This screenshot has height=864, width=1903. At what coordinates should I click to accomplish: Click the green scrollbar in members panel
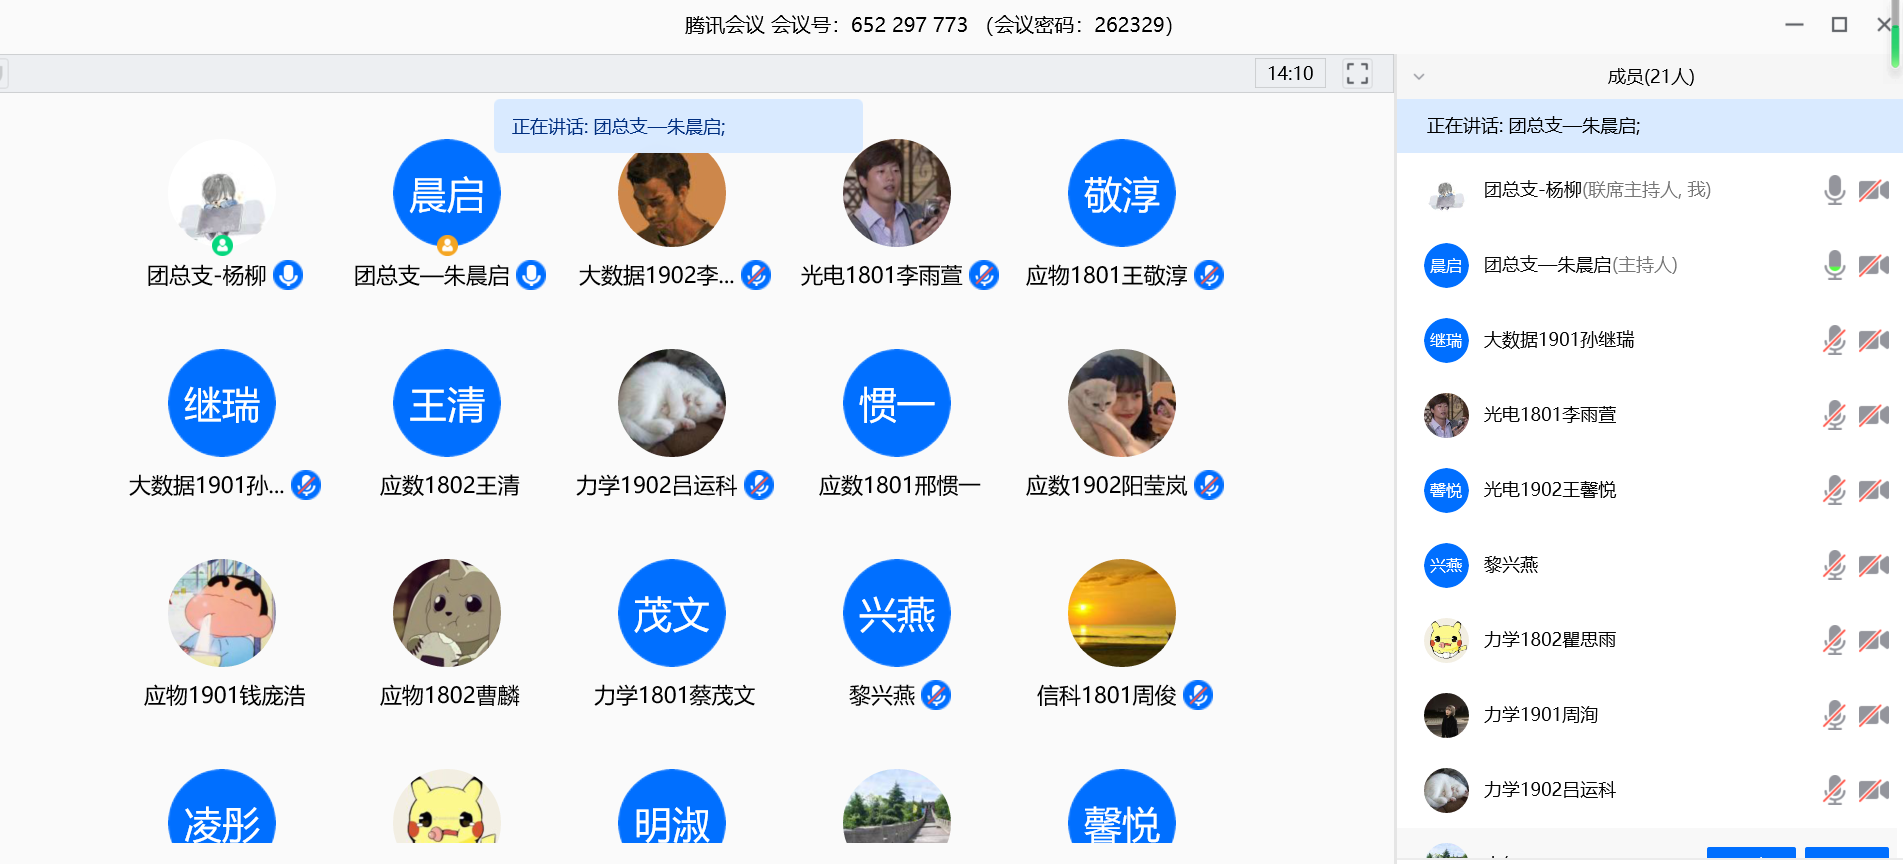pos(1894,45)
